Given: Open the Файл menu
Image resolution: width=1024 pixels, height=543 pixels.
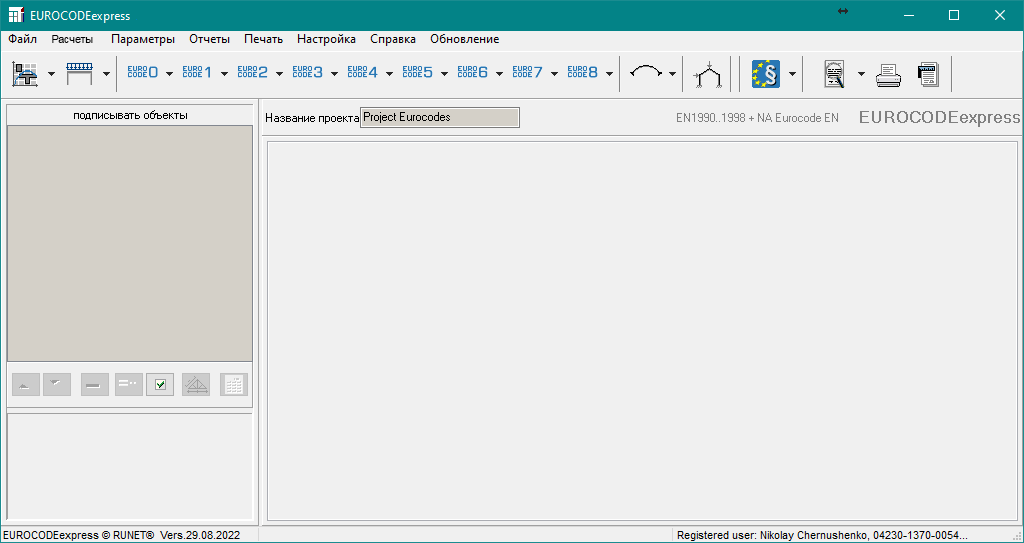Looking at the screenshot, I should 22,39.
